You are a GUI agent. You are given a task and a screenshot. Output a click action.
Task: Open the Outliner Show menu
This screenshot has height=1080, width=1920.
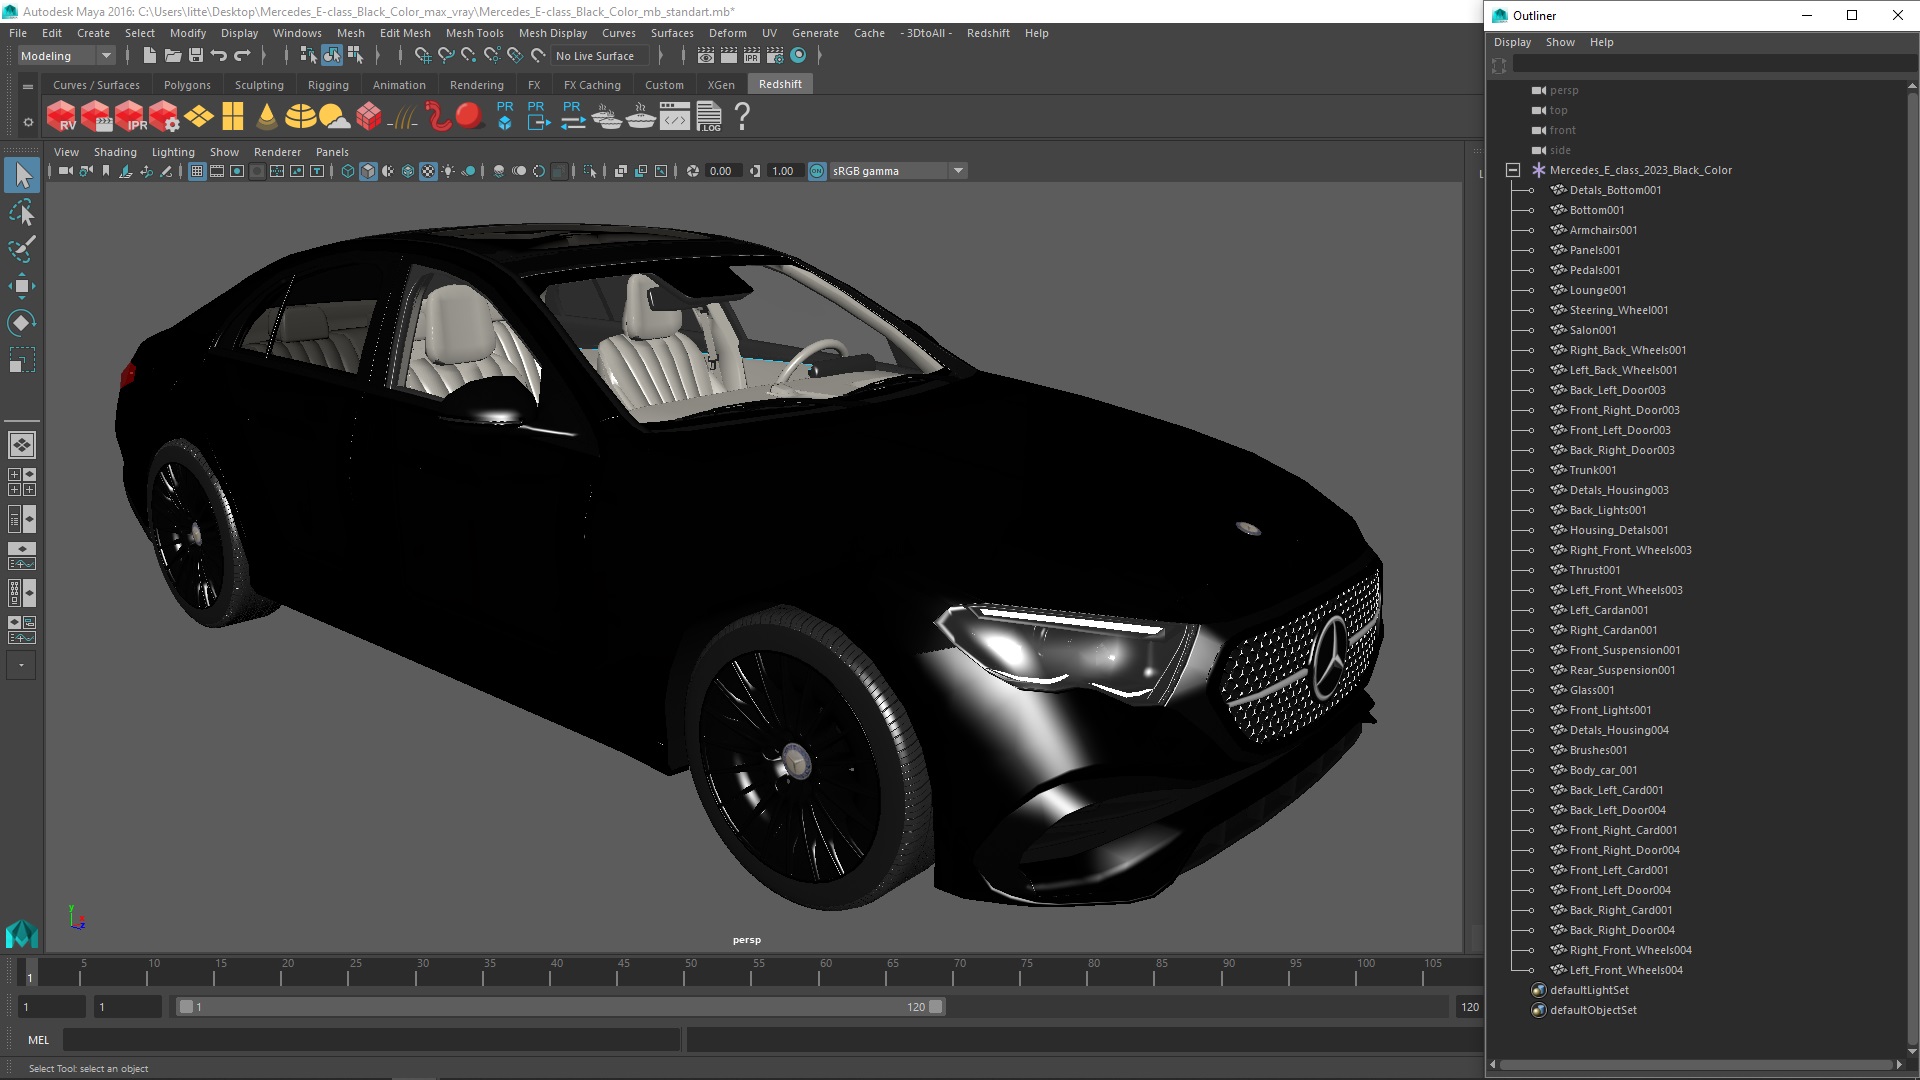(1559, 42)
